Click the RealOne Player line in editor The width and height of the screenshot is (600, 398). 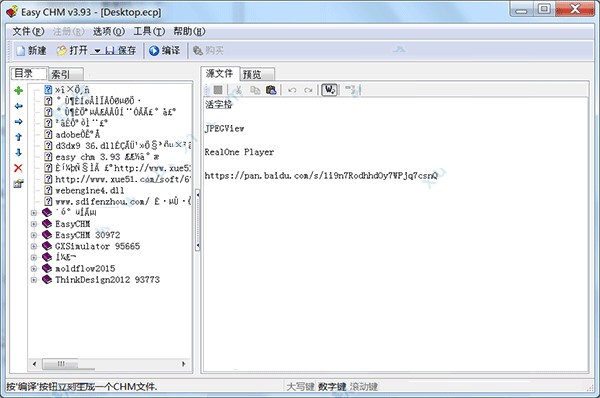click(239, 152)
